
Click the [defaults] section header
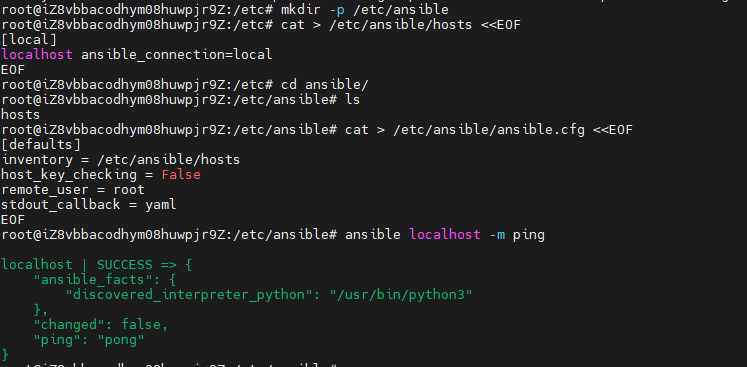pyautogui.click(x=41, y=144)
